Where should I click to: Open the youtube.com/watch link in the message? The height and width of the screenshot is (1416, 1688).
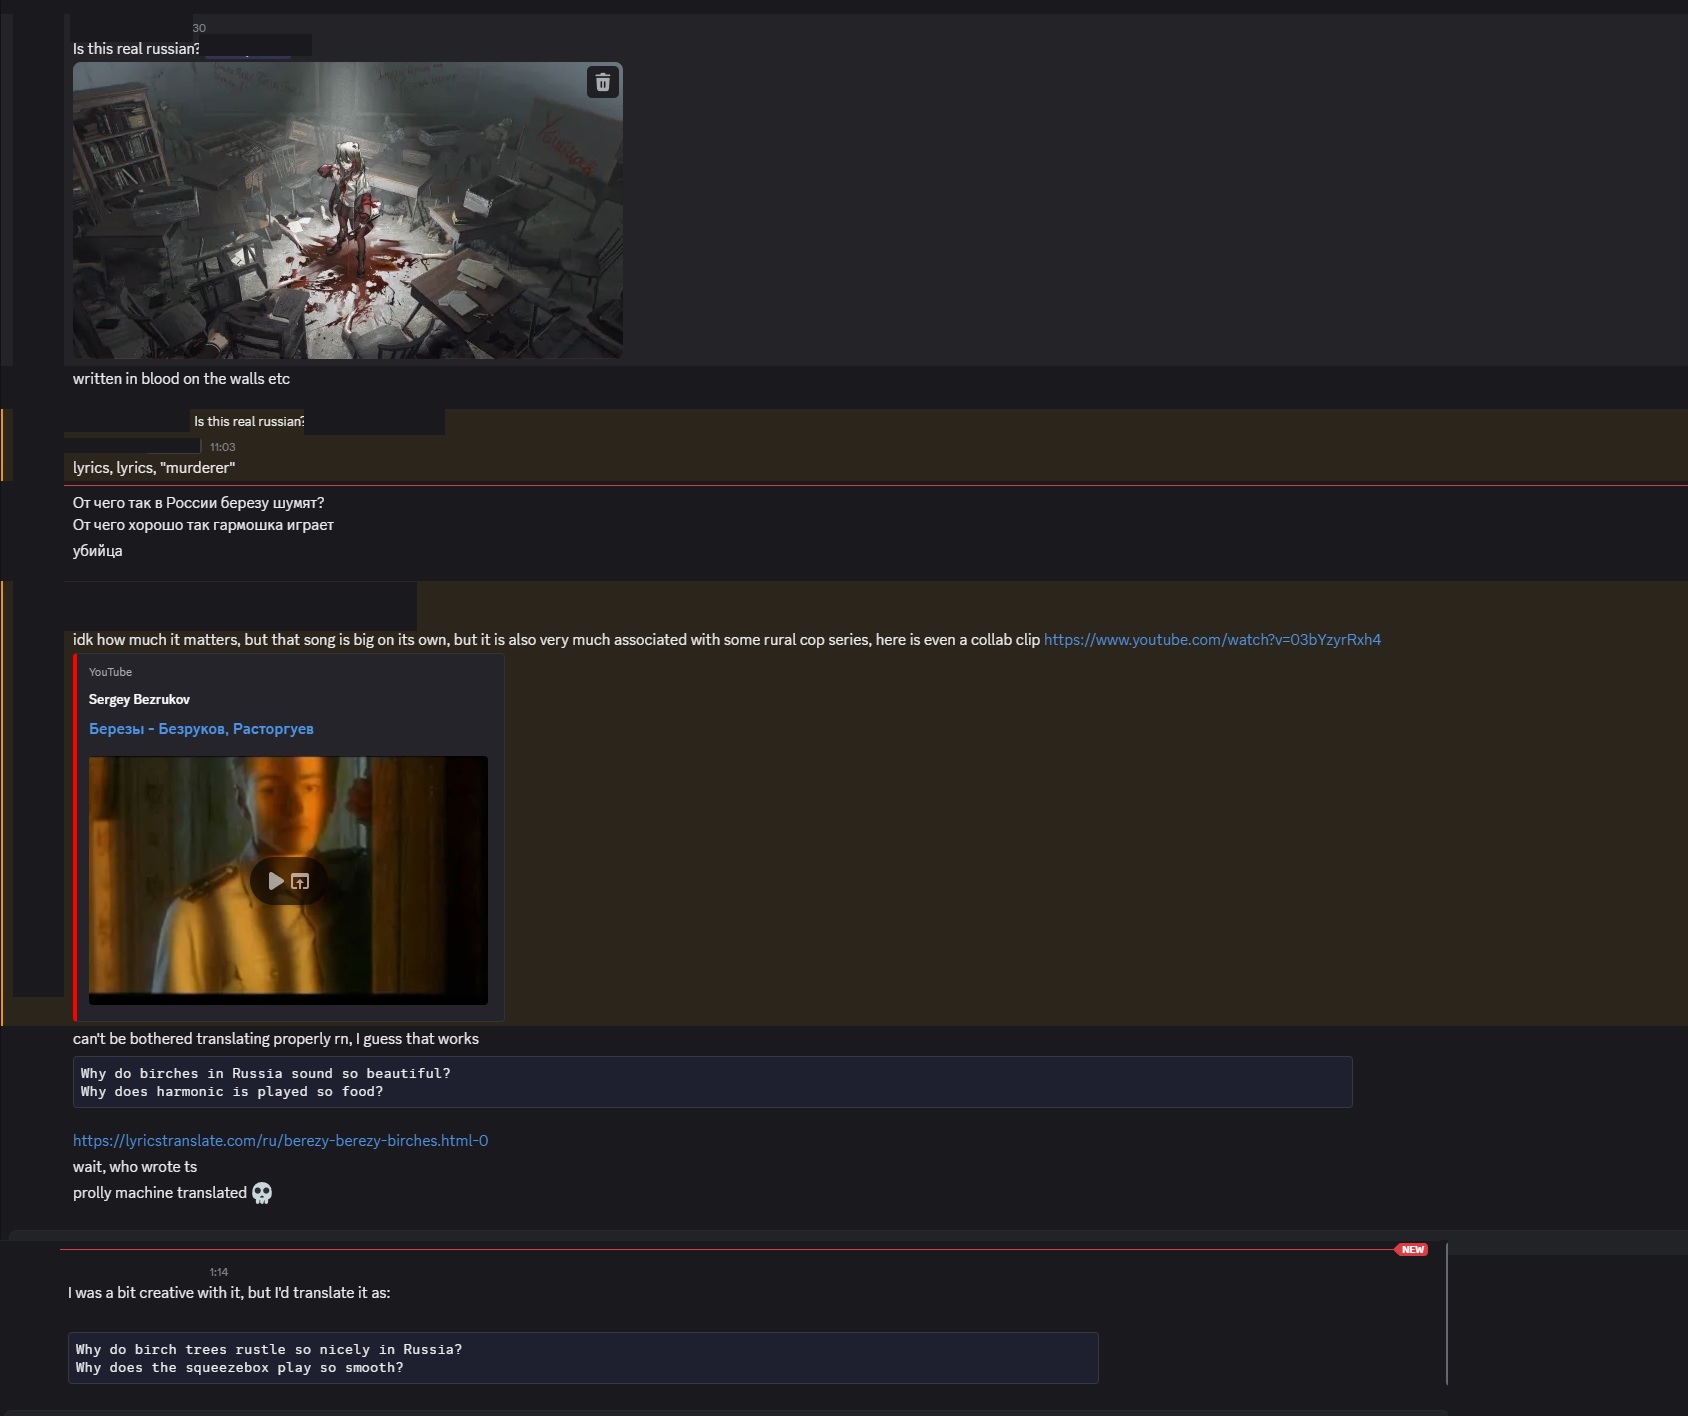tap(1212, 640)
